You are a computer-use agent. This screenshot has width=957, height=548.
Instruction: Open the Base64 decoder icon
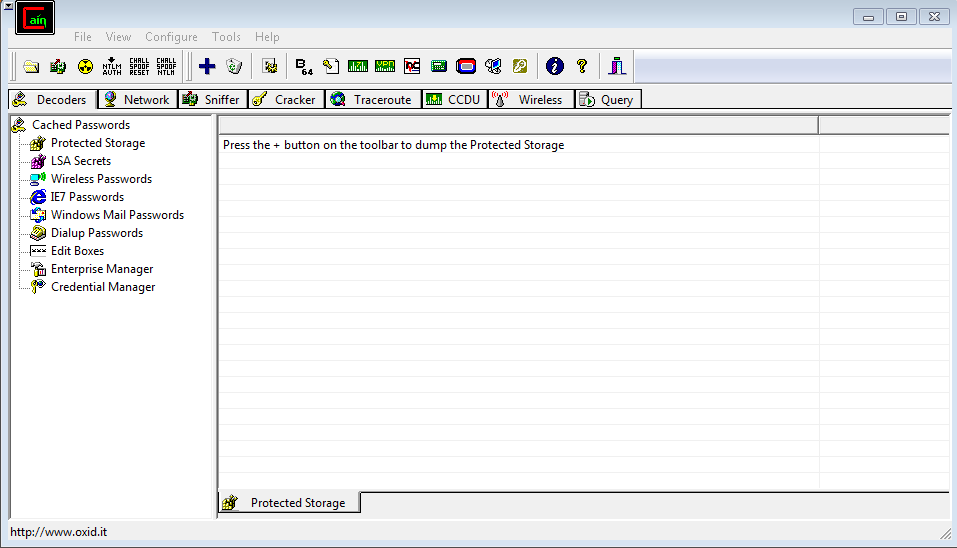pos(304,66)
